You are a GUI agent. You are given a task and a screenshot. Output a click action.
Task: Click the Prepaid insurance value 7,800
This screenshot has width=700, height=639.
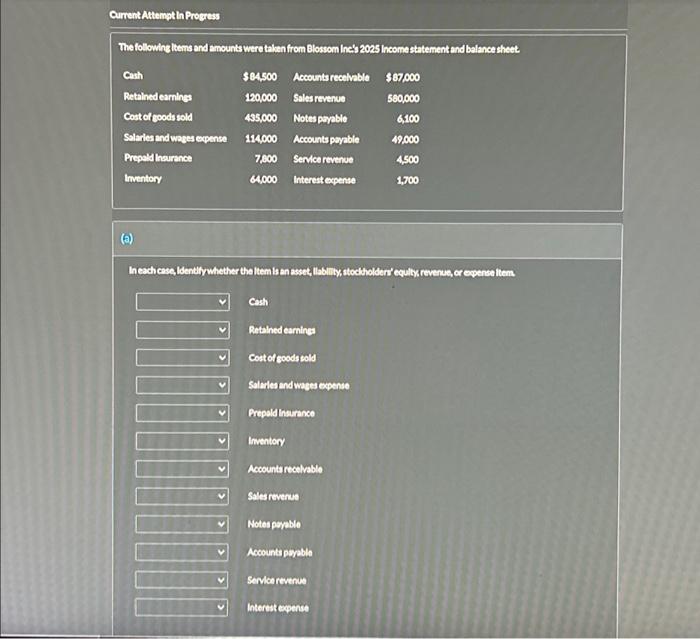point(266,159)
